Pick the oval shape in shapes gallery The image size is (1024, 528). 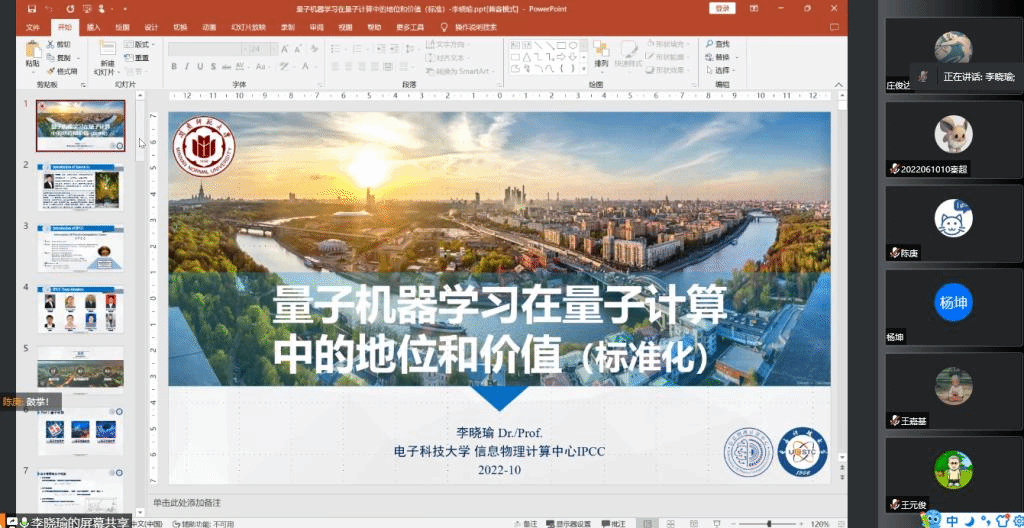573,45
